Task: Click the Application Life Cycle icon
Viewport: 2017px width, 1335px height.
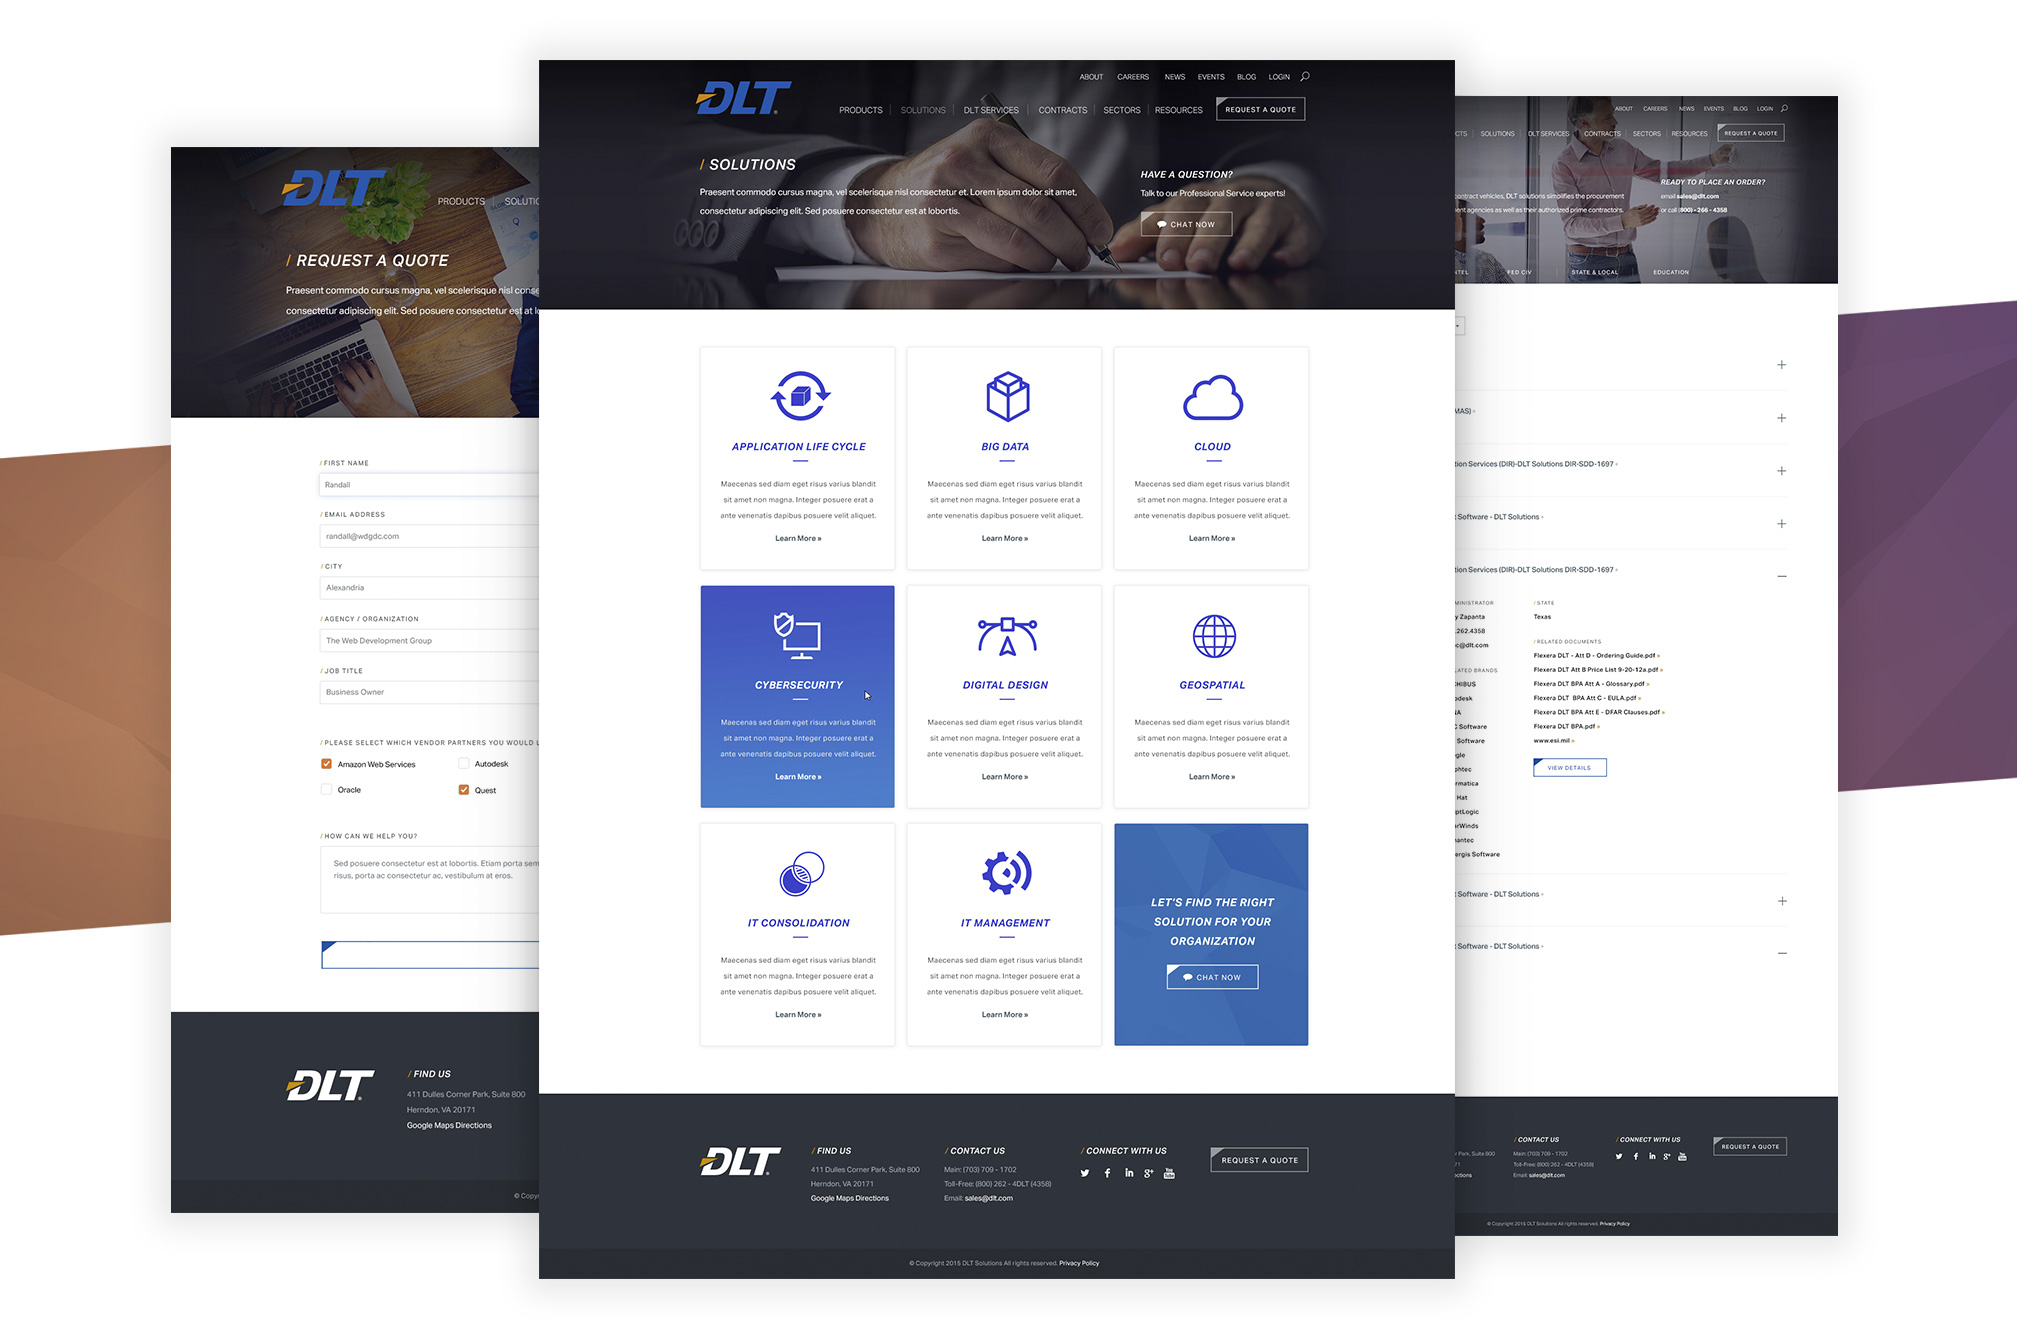Action: [797, 398]
